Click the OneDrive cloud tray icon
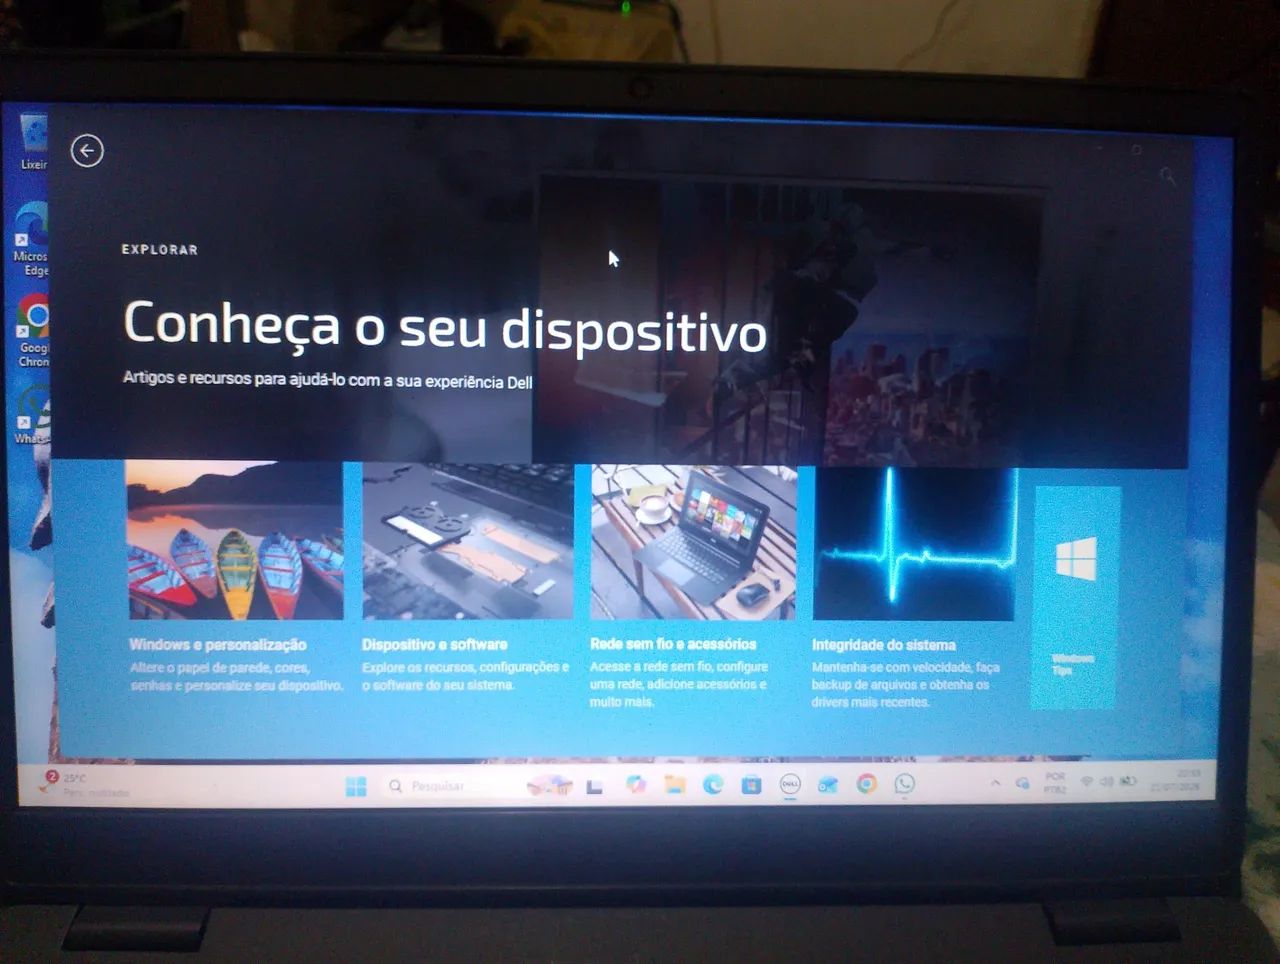 [x=1022, y=783]
